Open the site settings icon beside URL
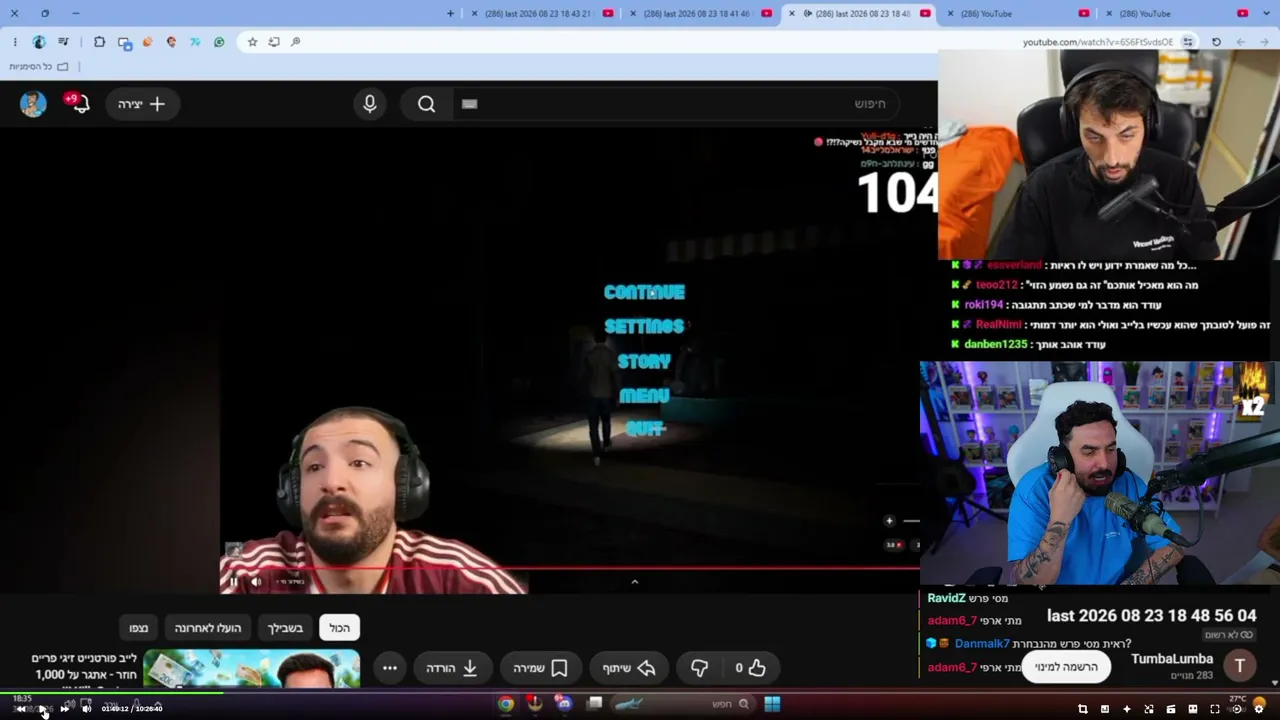1280x720 pixels. (1188, 42)
